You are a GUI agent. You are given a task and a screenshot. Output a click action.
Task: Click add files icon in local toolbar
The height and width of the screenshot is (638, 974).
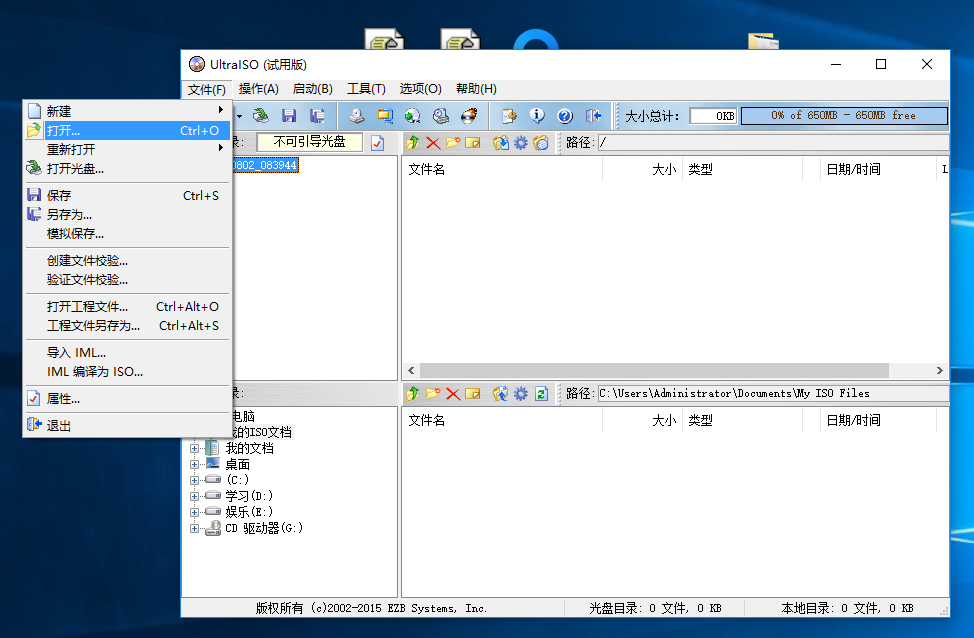(x=501, y=393)
